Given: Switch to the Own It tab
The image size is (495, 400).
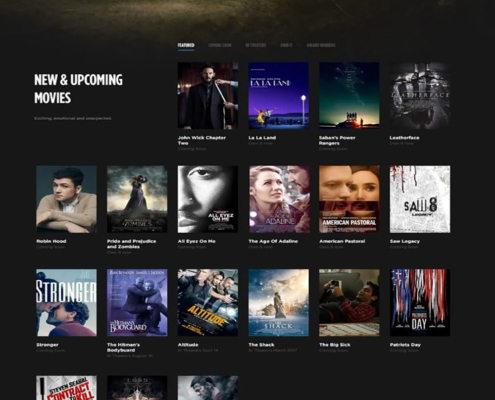Looking at the screenshot, I should click(x=286, y=45).
